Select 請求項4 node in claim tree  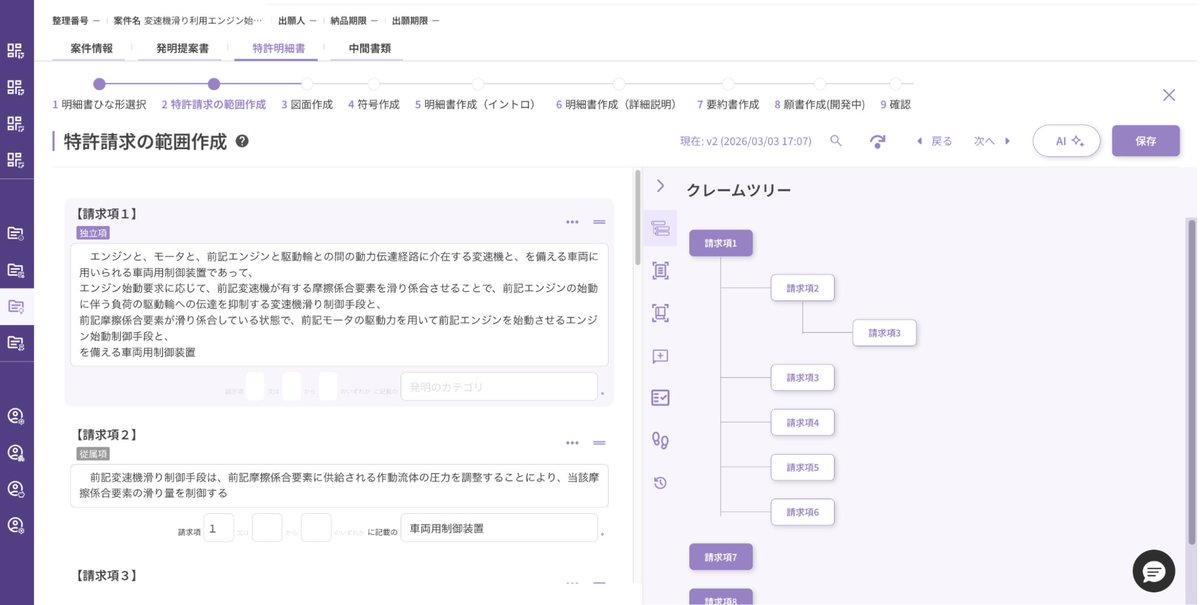[x=803, y=422]
